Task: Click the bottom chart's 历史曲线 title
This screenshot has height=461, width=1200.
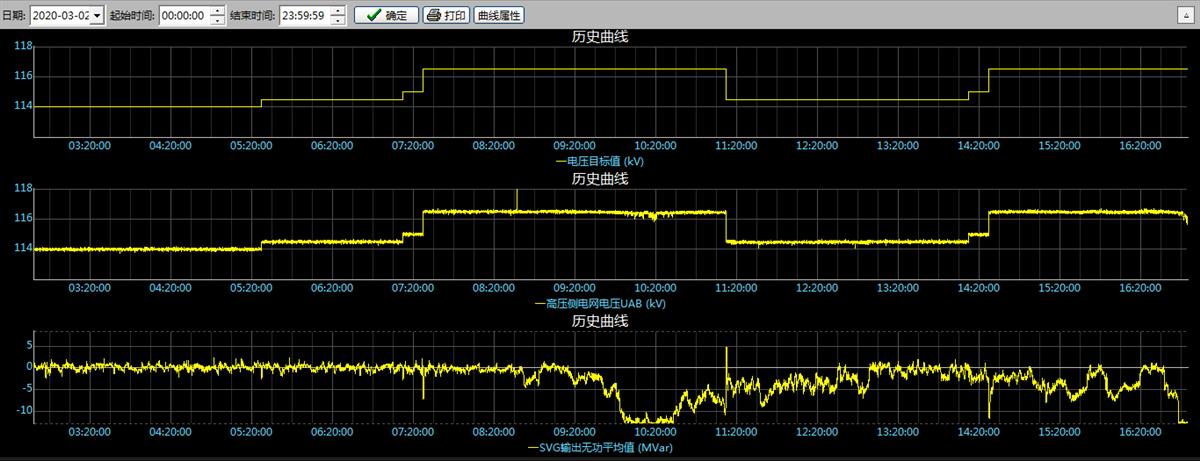Action: [x=599, y=321]
